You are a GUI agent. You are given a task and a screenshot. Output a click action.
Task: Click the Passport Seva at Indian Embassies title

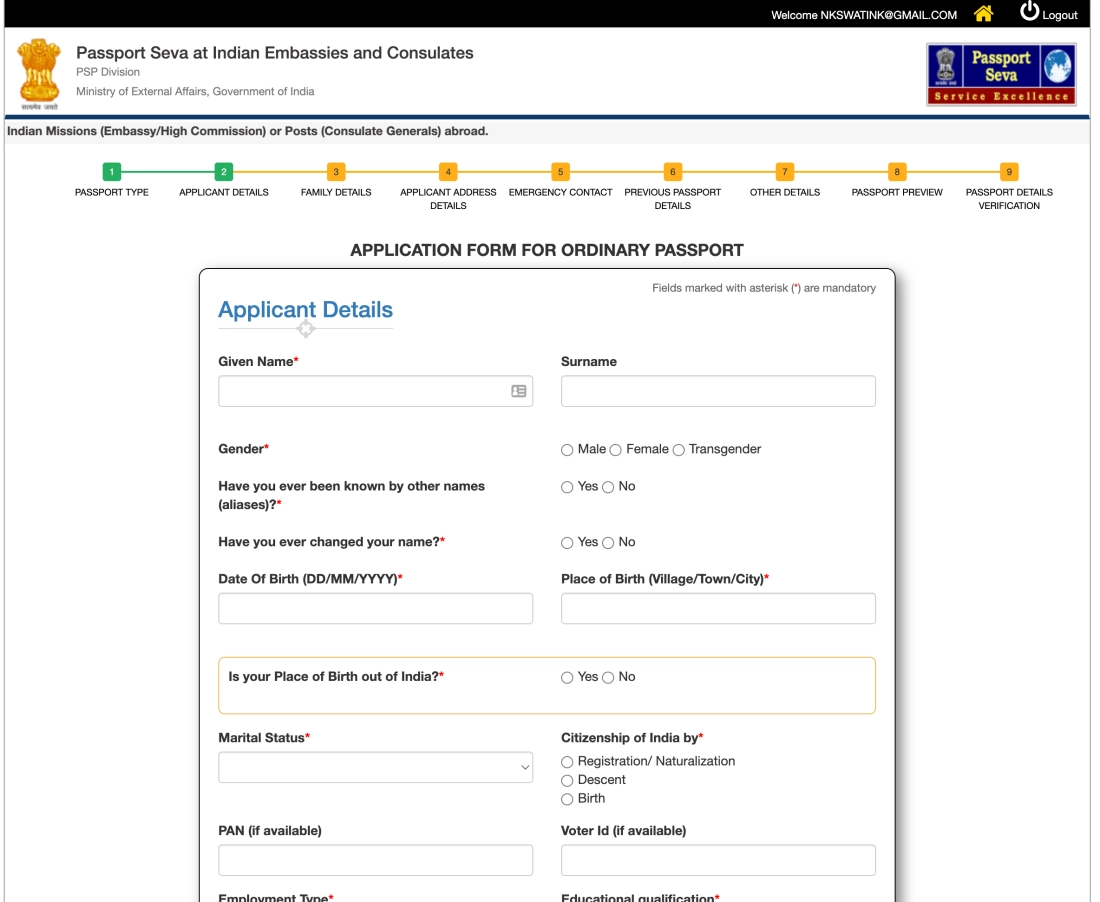[x=274, y=53]
